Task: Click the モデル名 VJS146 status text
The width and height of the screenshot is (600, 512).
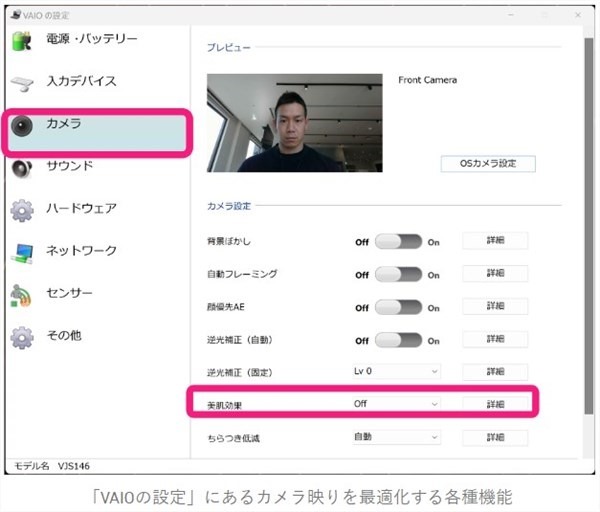Action: click(52, 466)
